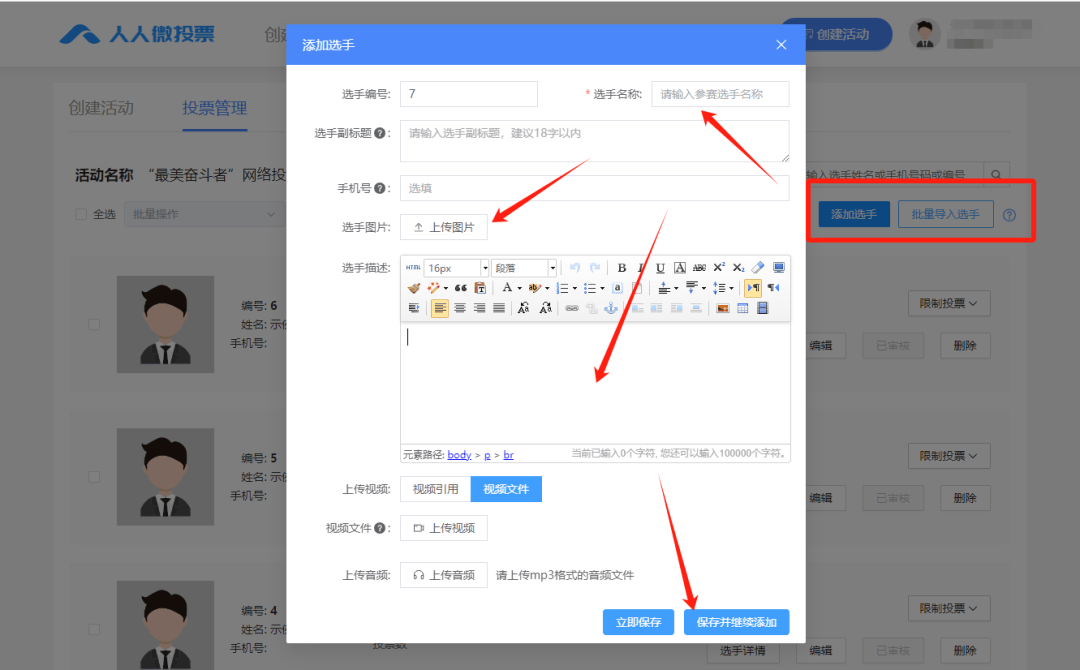Viewport: 1080px width, 670px height.
Task: Open HTML source code view in editor
Action: click(413, 267)
